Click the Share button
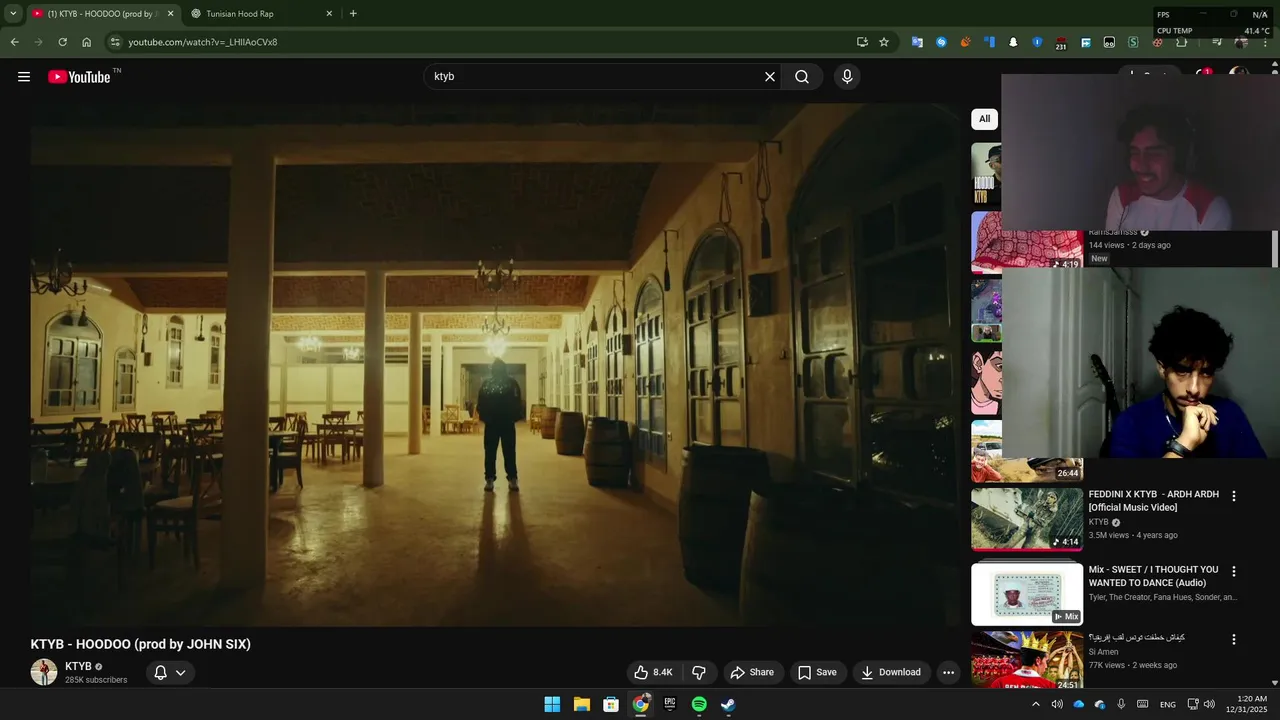 pyautogui.click(x=752, y=672)
